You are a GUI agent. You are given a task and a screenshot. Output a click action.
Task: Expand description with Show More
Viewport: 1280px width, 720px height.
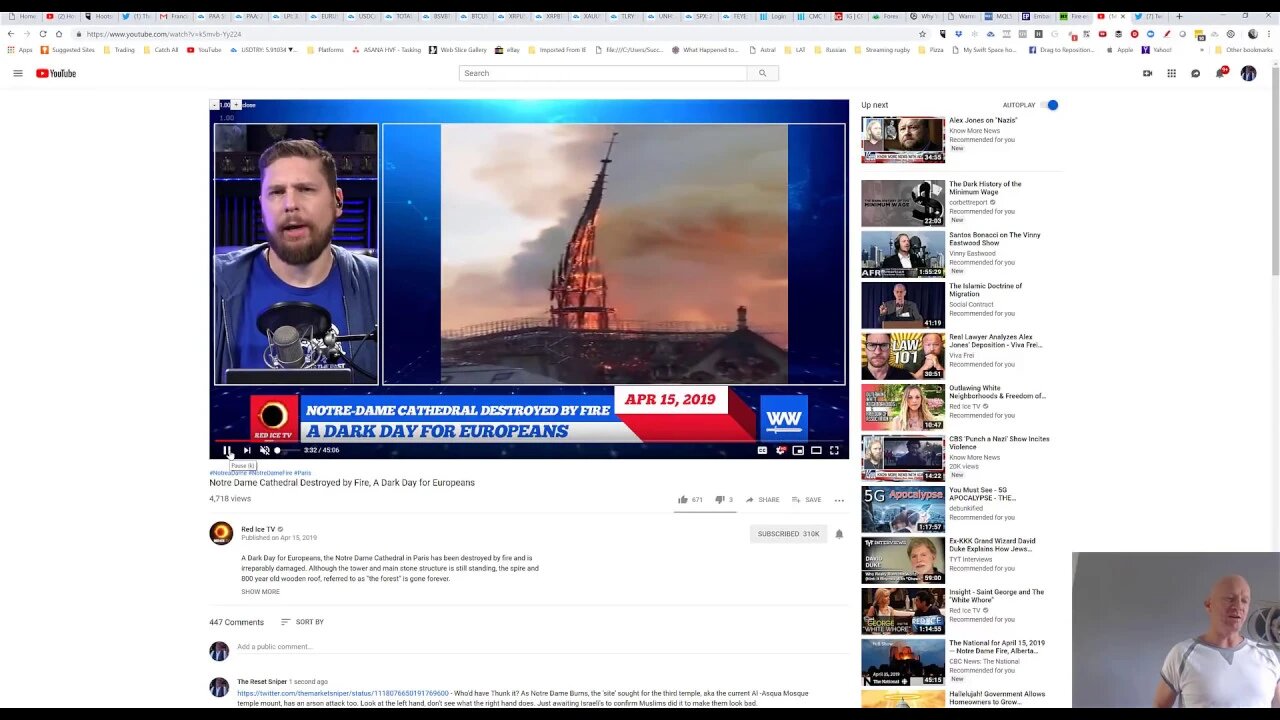(260, 592)
